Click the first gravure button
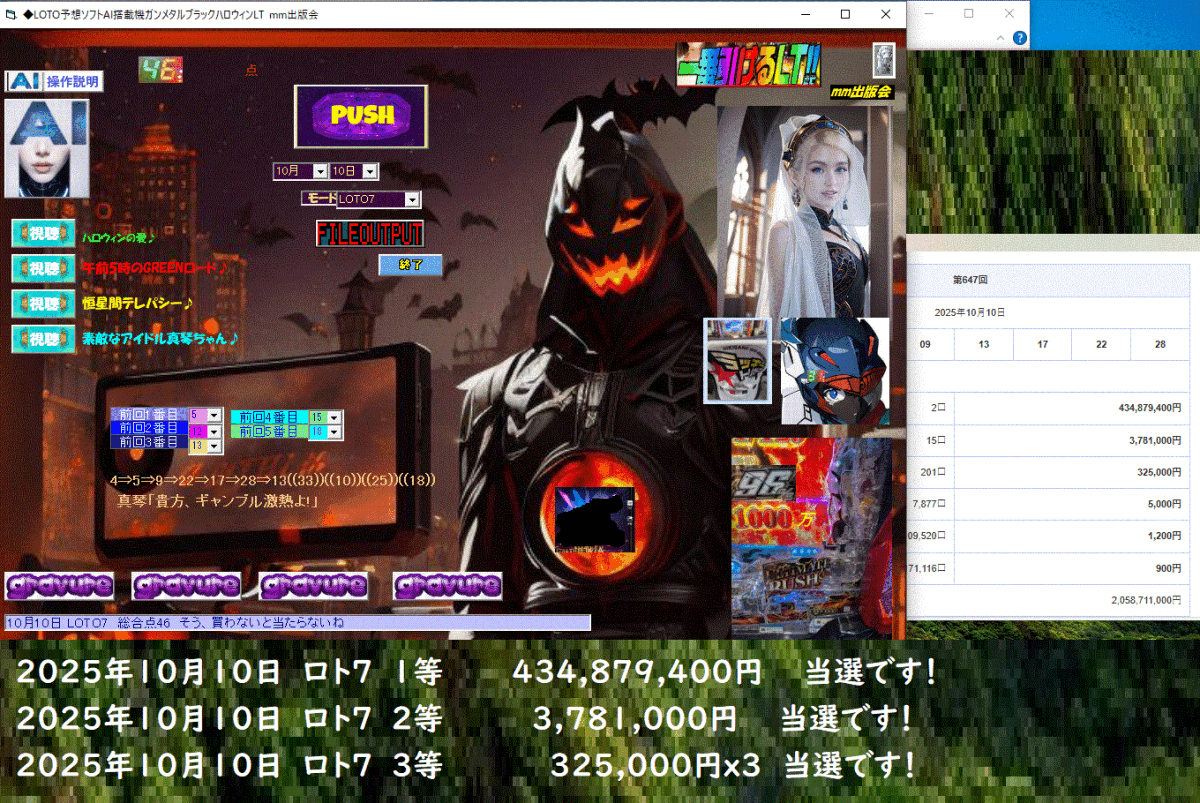 point(59,586)
